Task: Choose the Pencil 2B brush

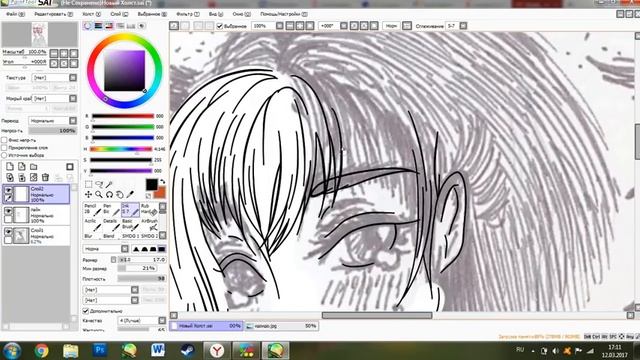Action: click(92, 209)
